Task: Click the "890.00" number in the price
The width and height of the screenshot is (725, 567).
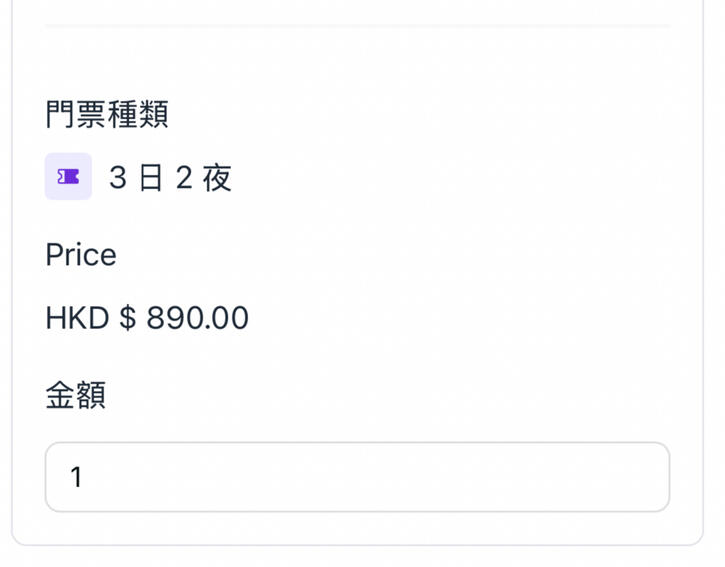Action: coord(198,318)
